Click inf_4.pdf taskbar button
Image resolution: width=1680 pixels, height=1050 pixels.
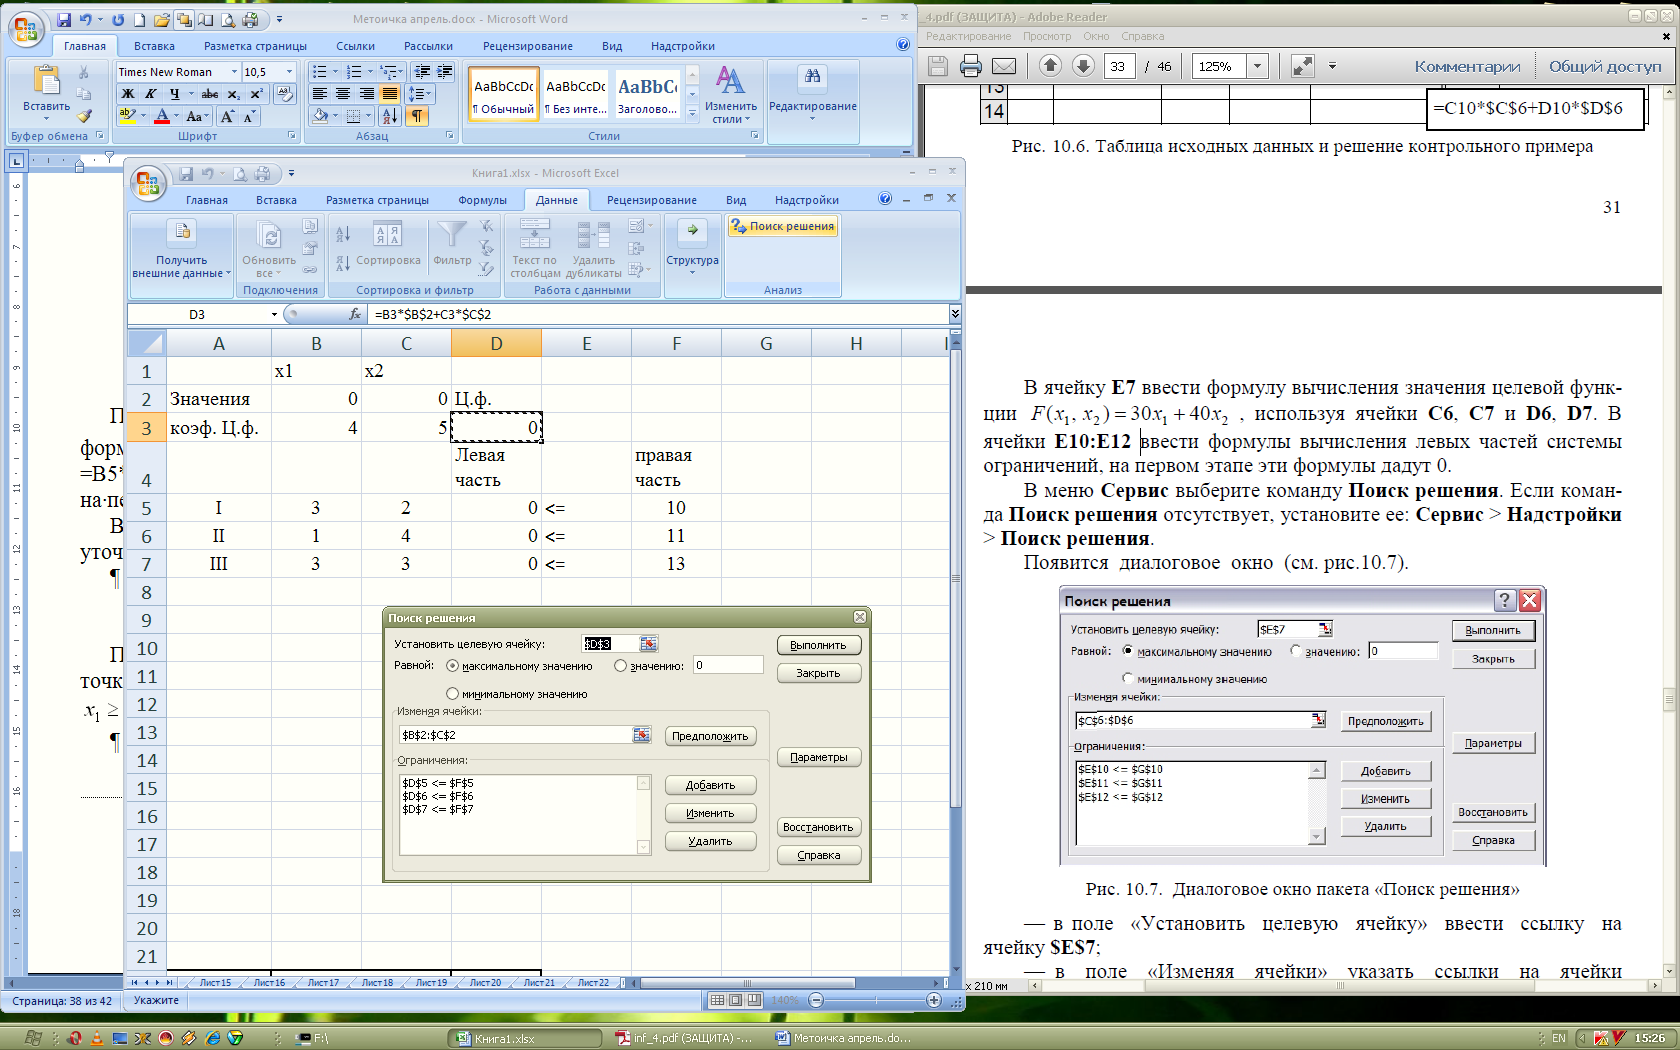pos(685,1038)
